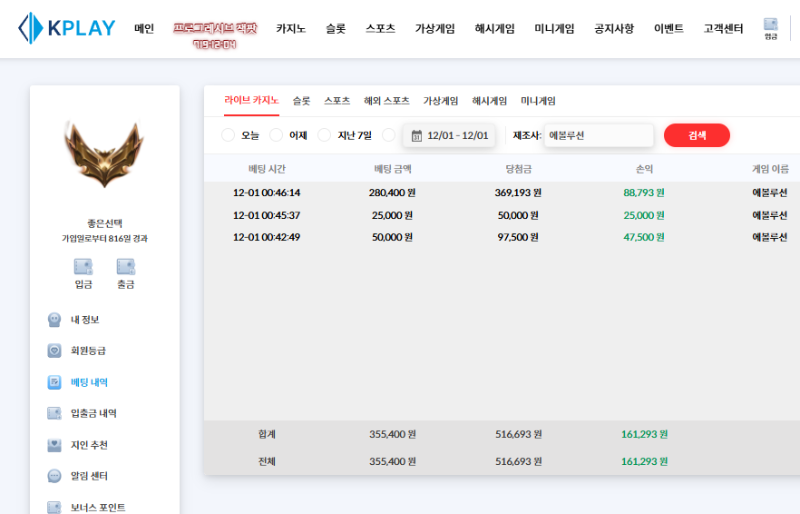Click the 베팅 내역 betting history icon
Screen dimensions: 800x514
55,382
